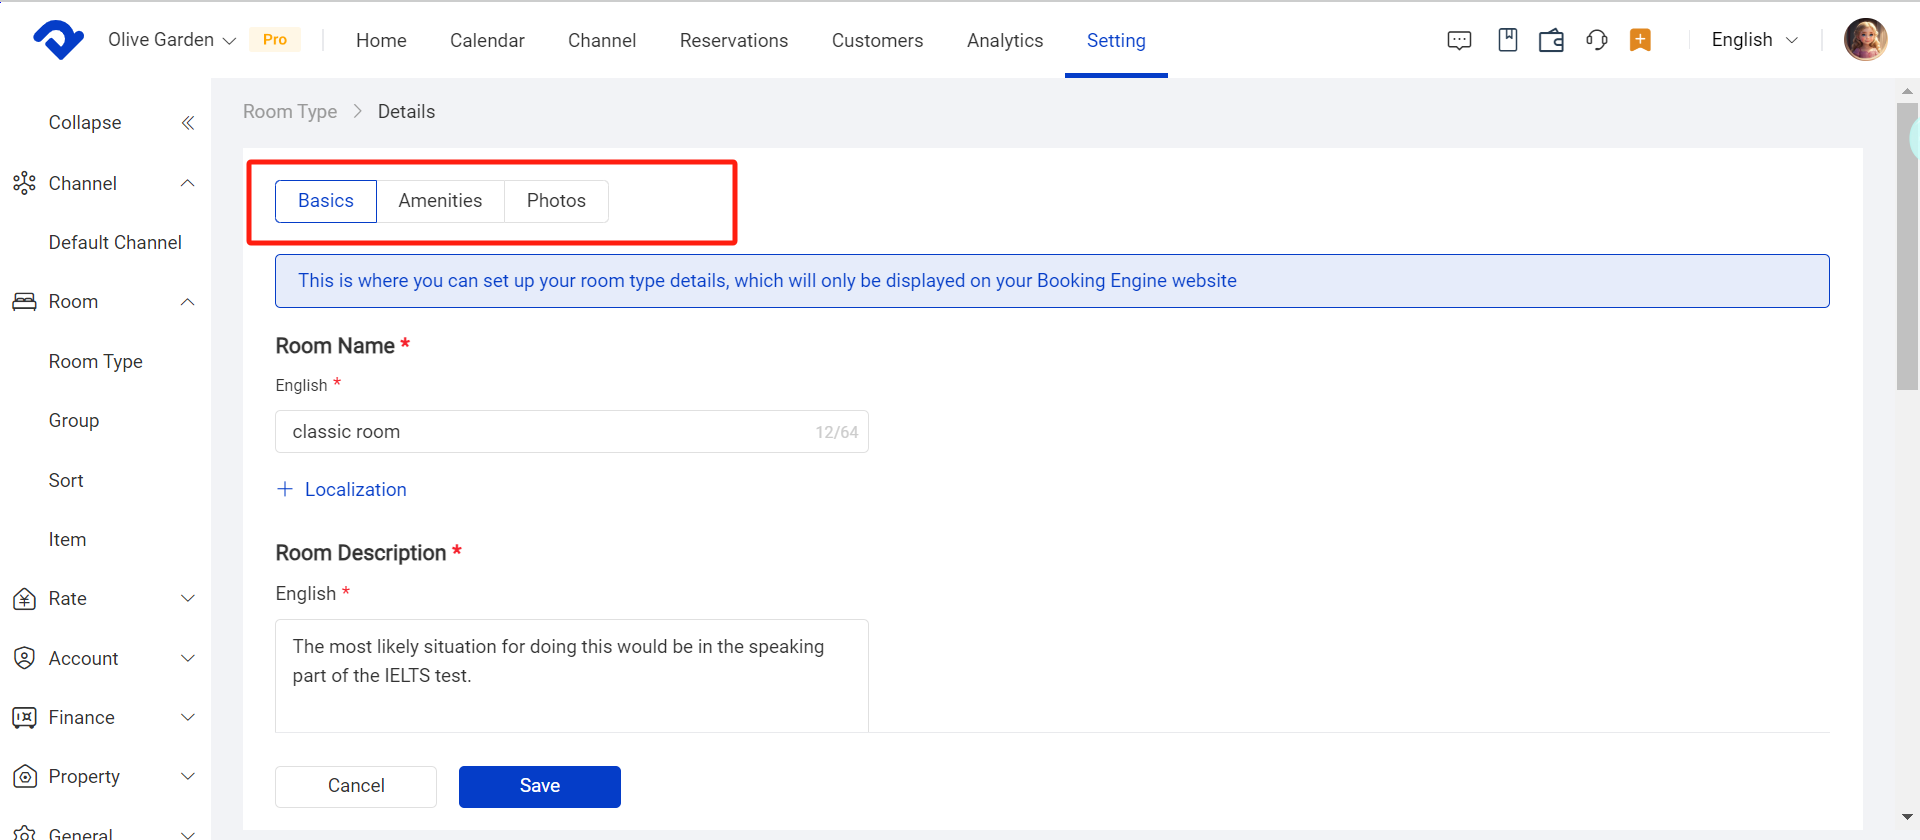Image resolution: width=1920 pixels, height=840 pixels.
Task: Click the orange add bookmark icon
Action: 1640,40
